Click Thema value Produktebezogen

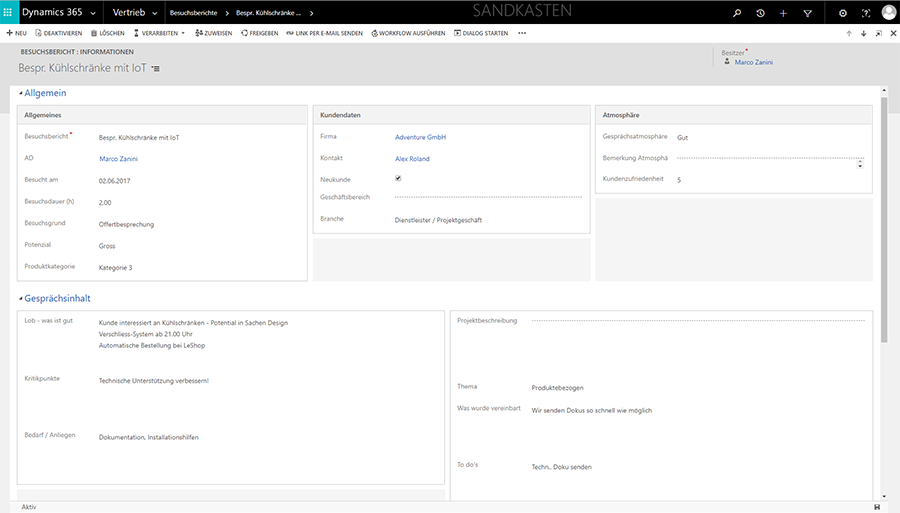557,388
